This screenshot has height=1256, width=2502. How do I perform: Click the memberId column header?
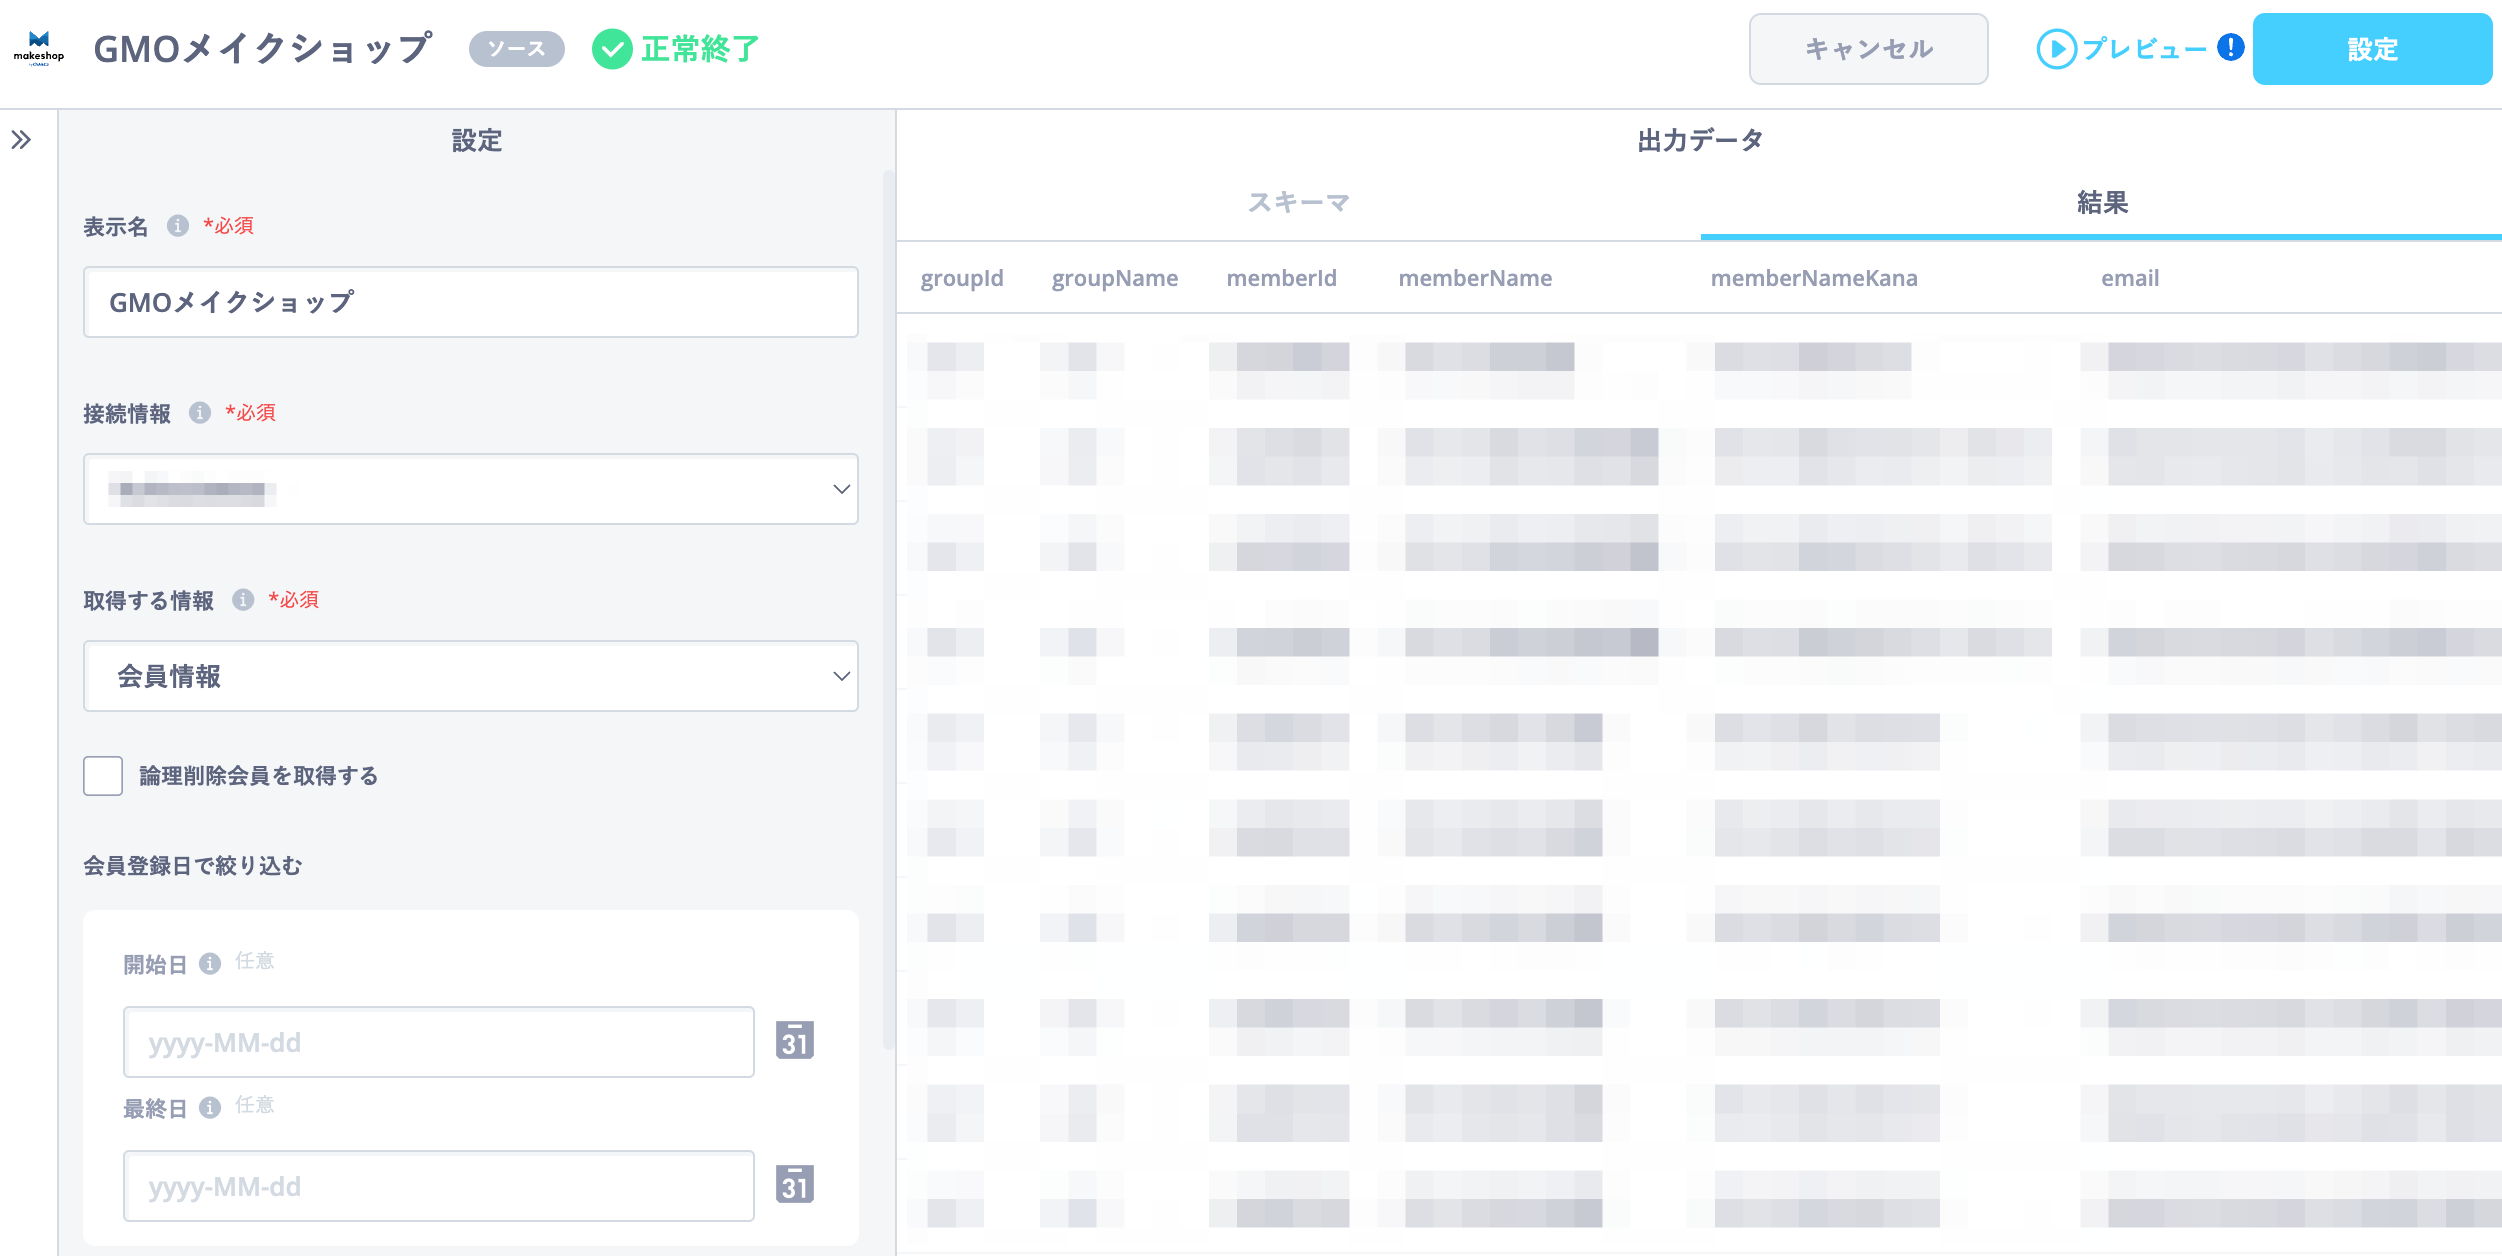[1281, 278]
